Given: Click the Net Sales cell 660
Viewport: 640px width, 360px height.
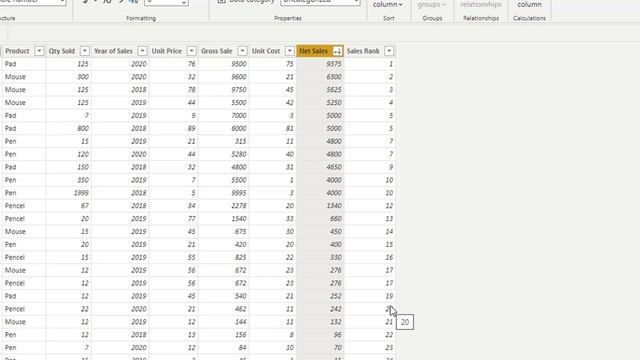Looking at the screenshot, I should (x=336, y=219).
